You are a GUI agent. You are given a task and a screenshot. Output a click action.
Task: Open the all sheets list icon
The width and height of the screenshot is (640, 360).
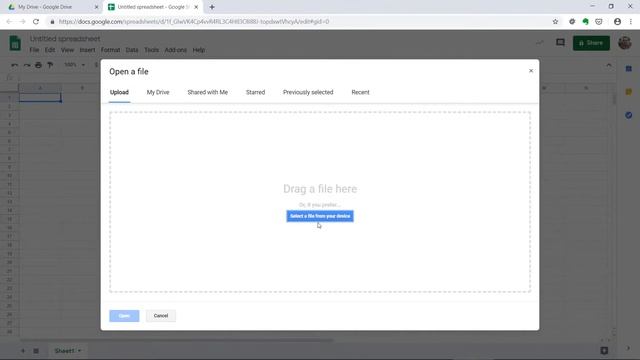click(x=36, y=351)
